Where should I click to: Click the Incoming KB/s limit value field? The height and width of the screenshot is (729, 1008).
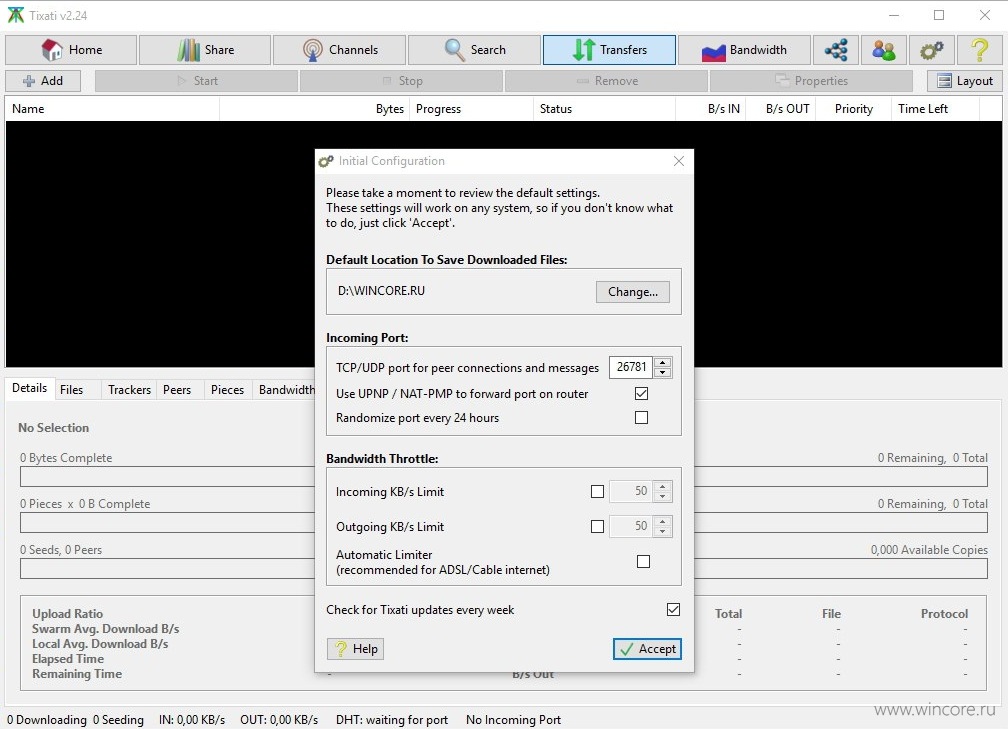tap(631, 491)
